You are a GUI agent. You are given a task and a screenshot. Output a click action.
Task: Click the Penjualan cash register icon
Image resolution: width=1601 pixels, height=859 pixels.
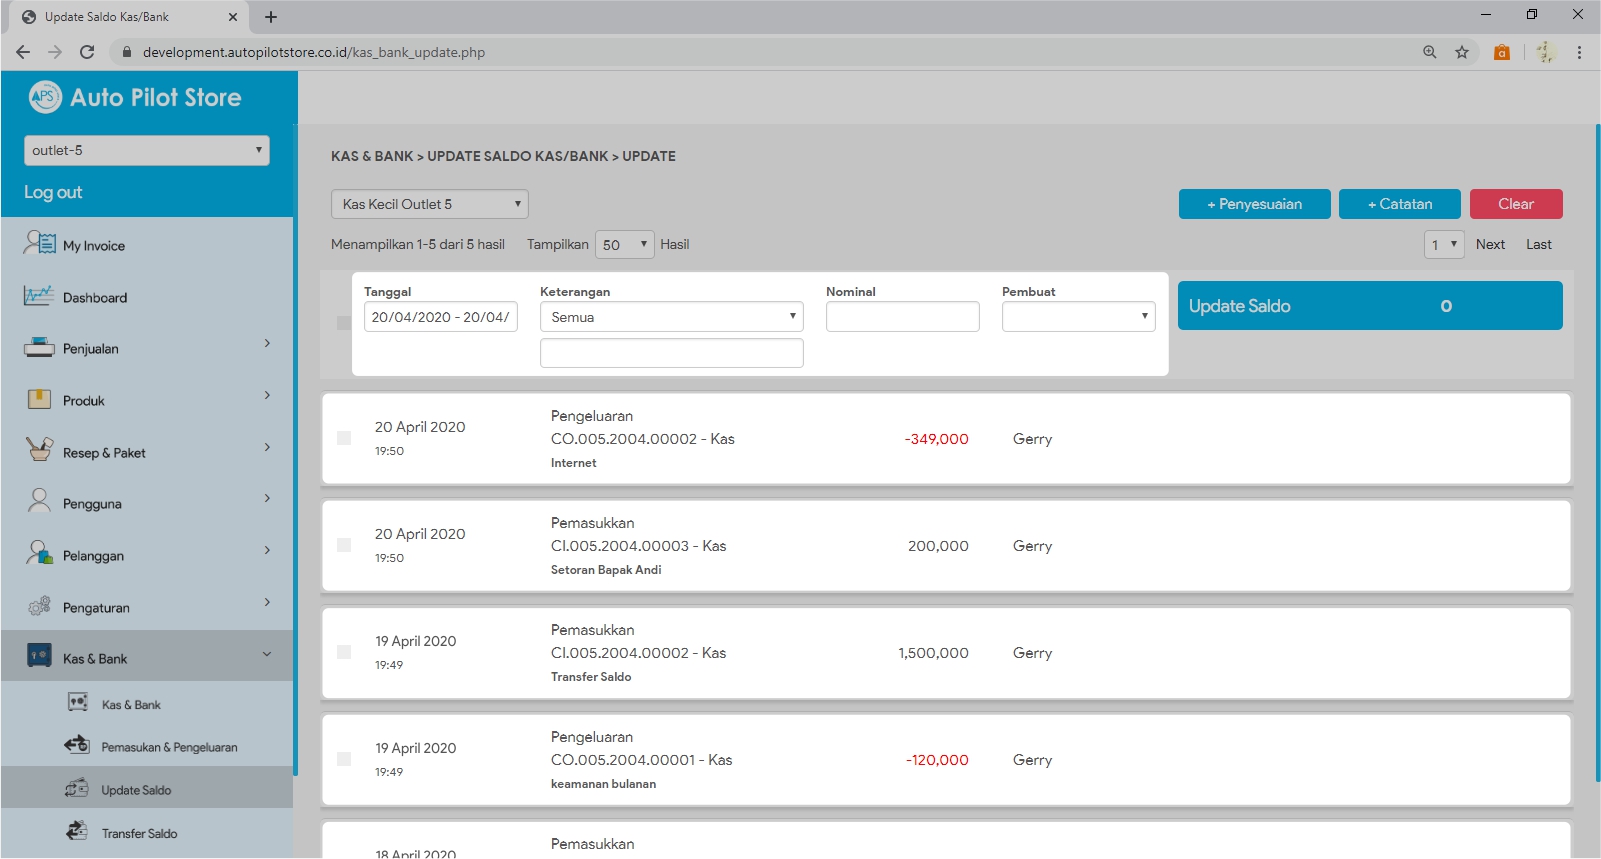(x=39, y=348)
